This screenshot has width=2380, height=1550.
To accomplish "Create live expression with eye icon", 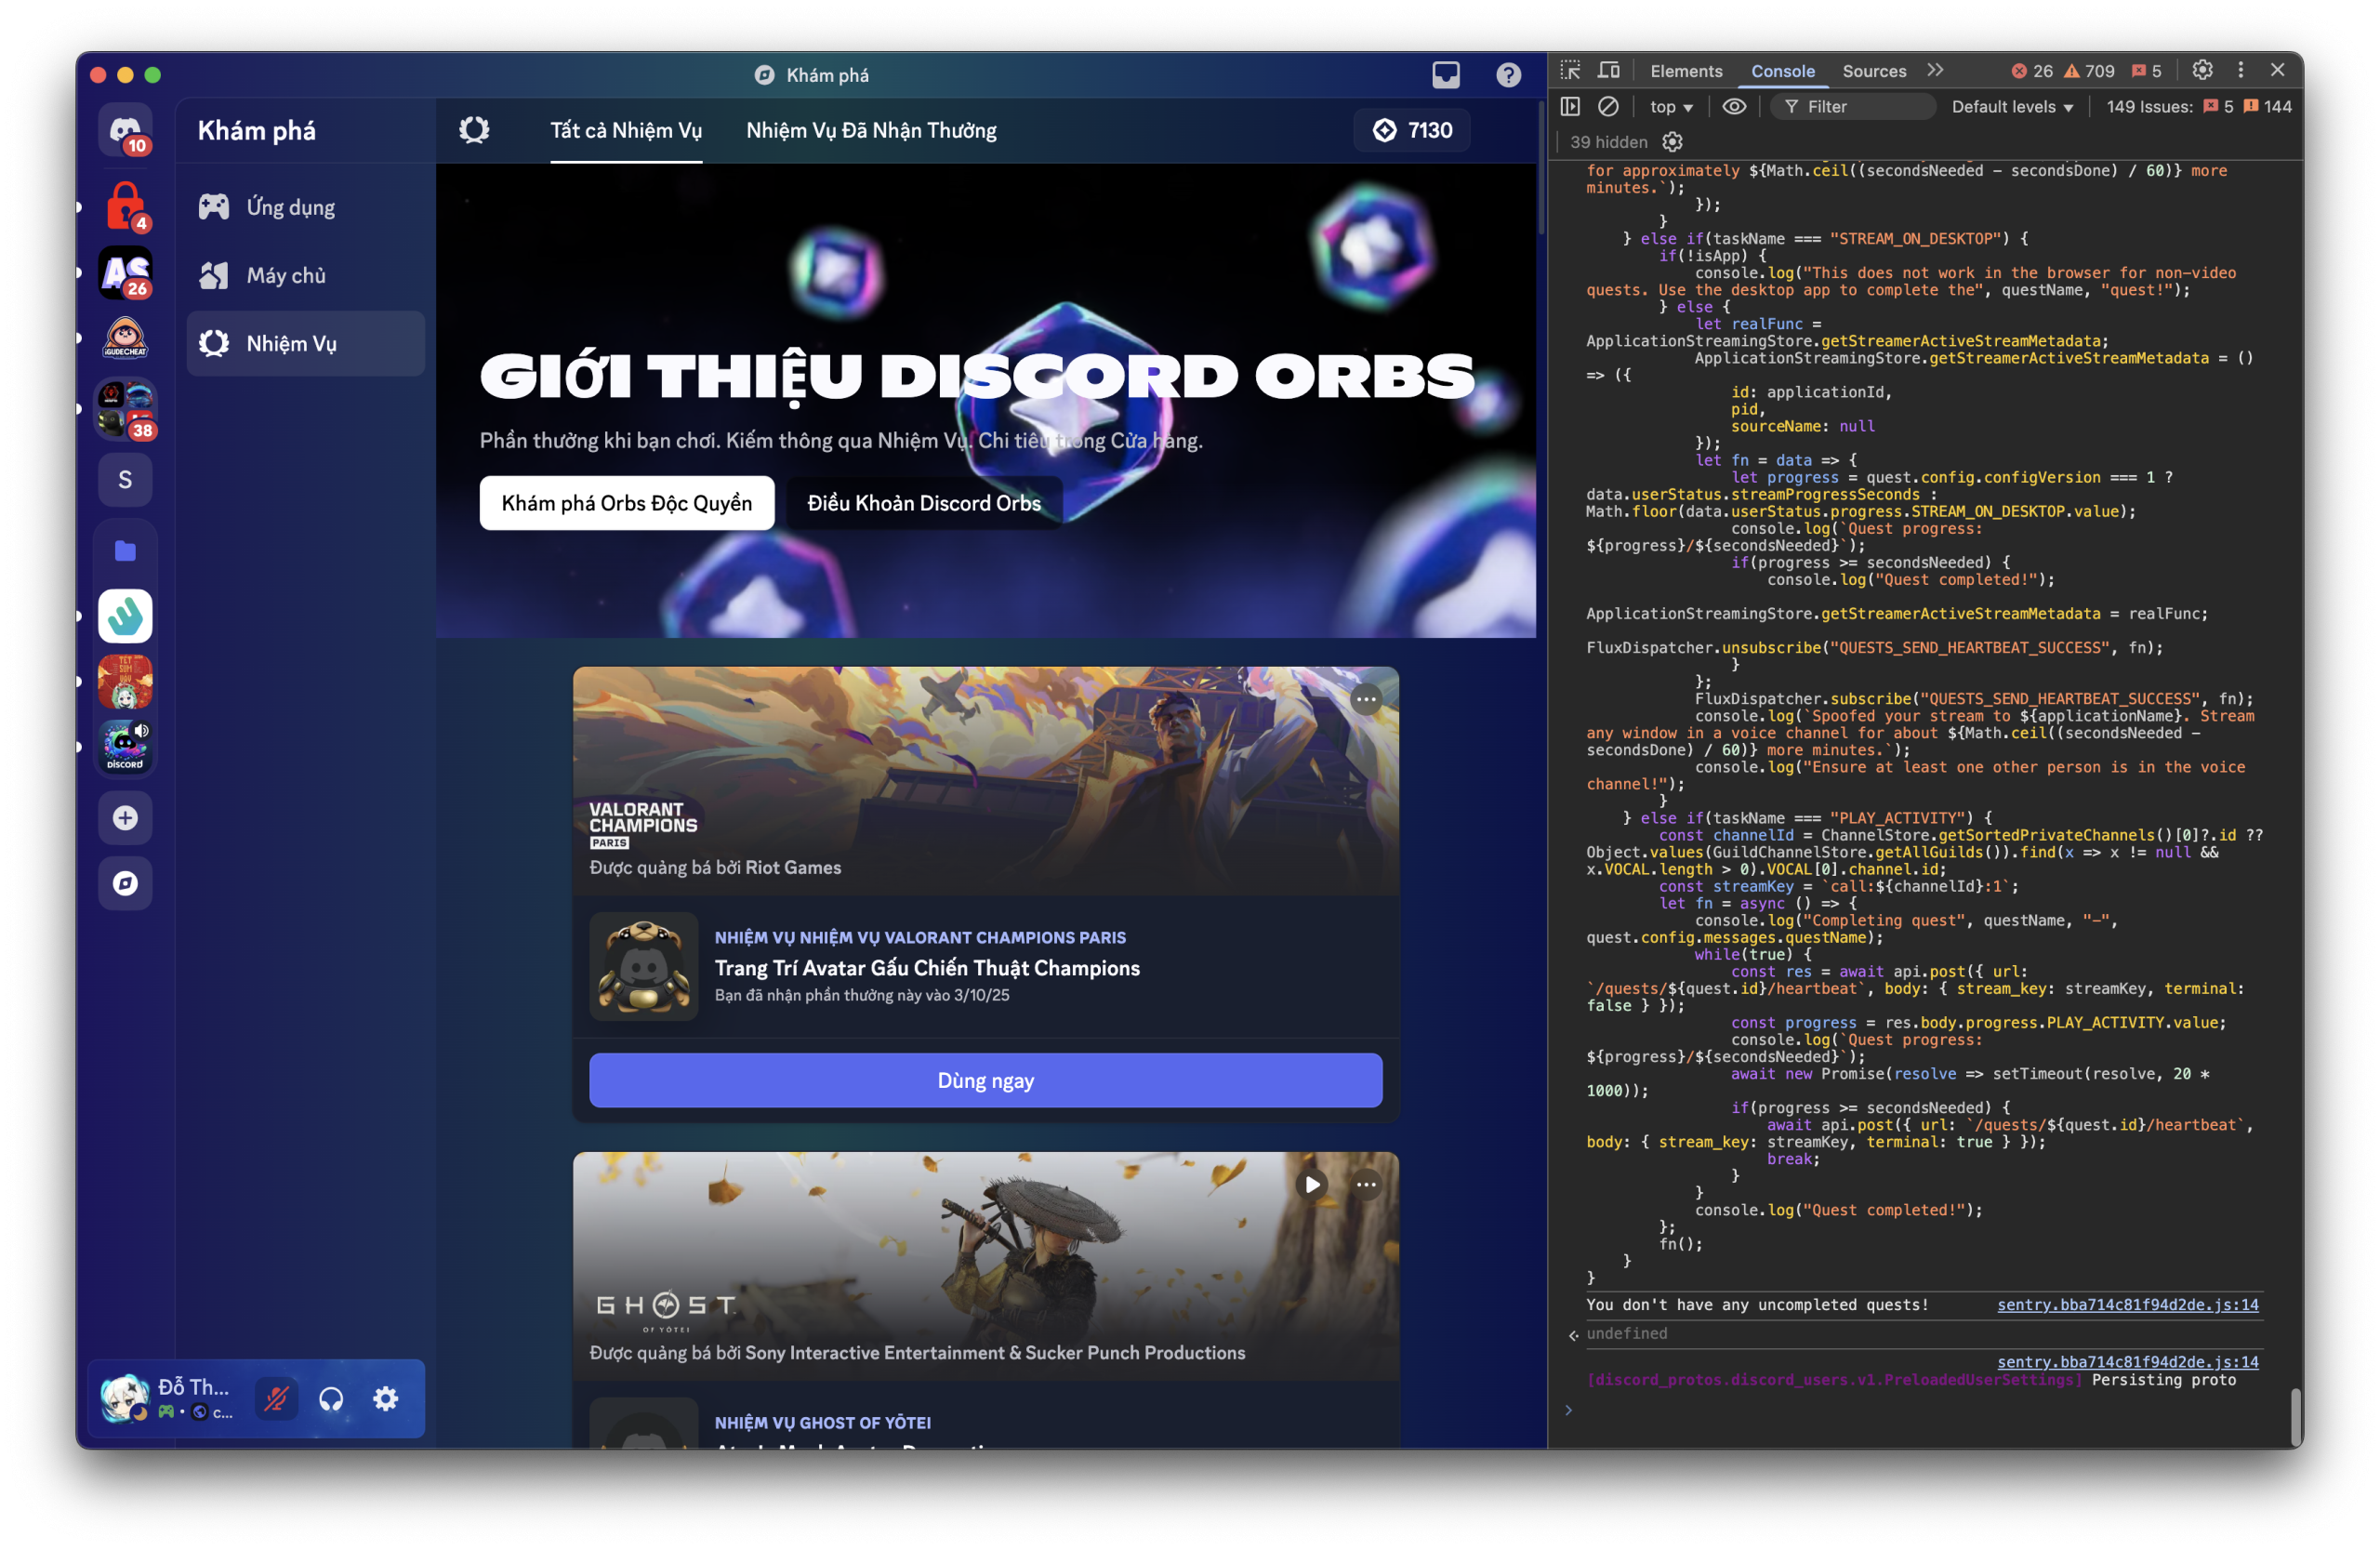I will tap(1734, 107).
